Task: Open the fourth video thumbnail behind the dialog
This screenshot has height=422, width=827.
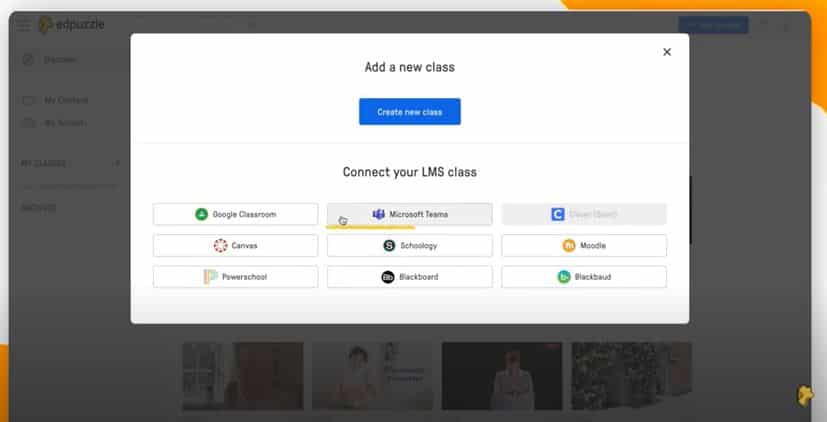Action: 631,376
